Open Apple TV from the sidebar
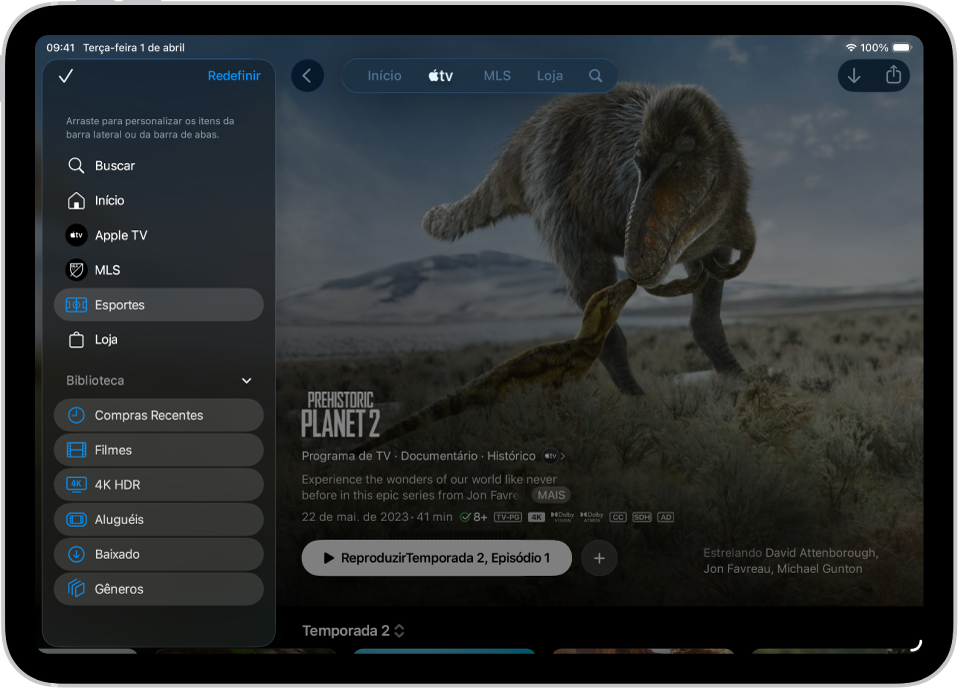The width and height of the screenshot is (960, 689). tap(76, 235)
